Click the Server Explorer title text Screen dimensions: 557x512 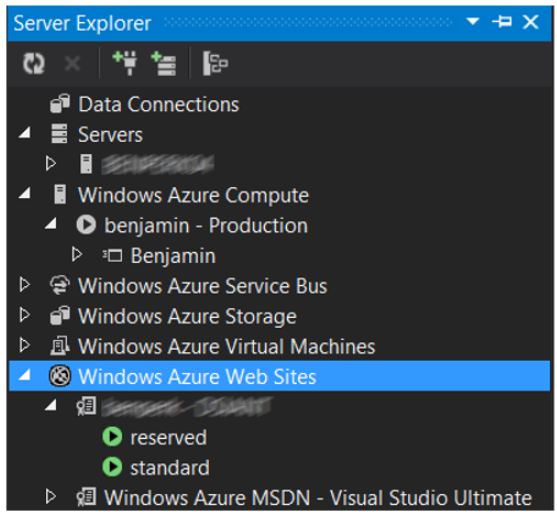coord(82,23)
